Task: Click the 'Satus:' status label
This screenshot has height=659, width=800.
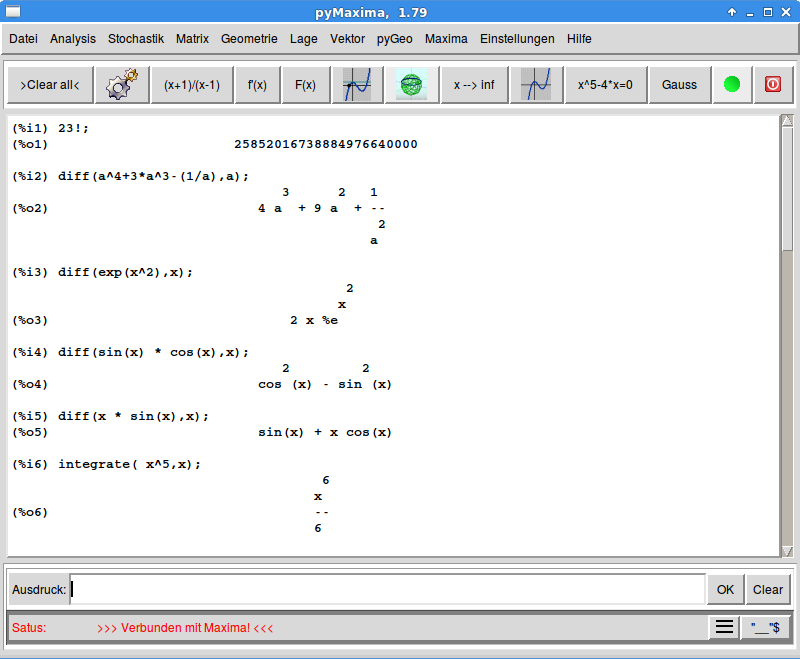Action: click(x=29, y=627)
